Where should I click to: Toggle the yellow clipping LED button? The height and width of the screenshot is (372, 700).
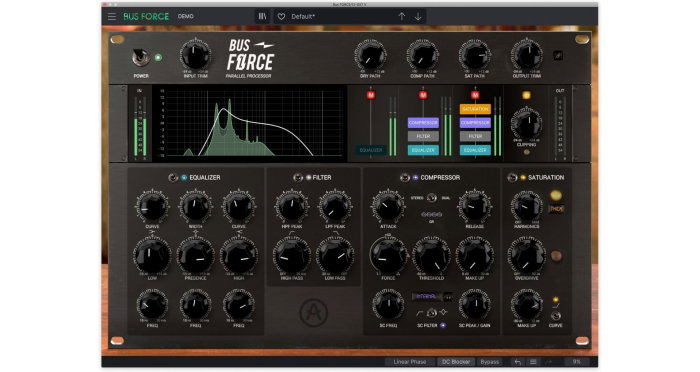pos(526,95)
